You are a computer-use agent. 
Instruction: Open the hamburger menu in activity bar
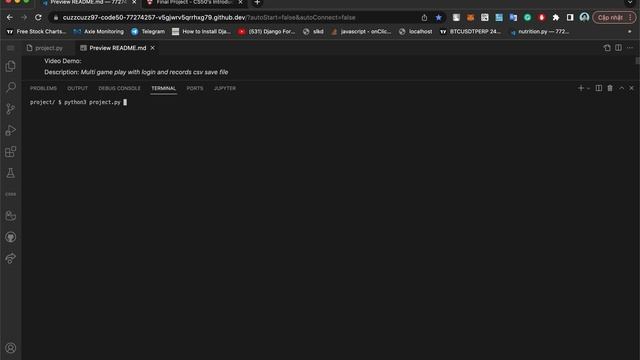click(11, 48)
